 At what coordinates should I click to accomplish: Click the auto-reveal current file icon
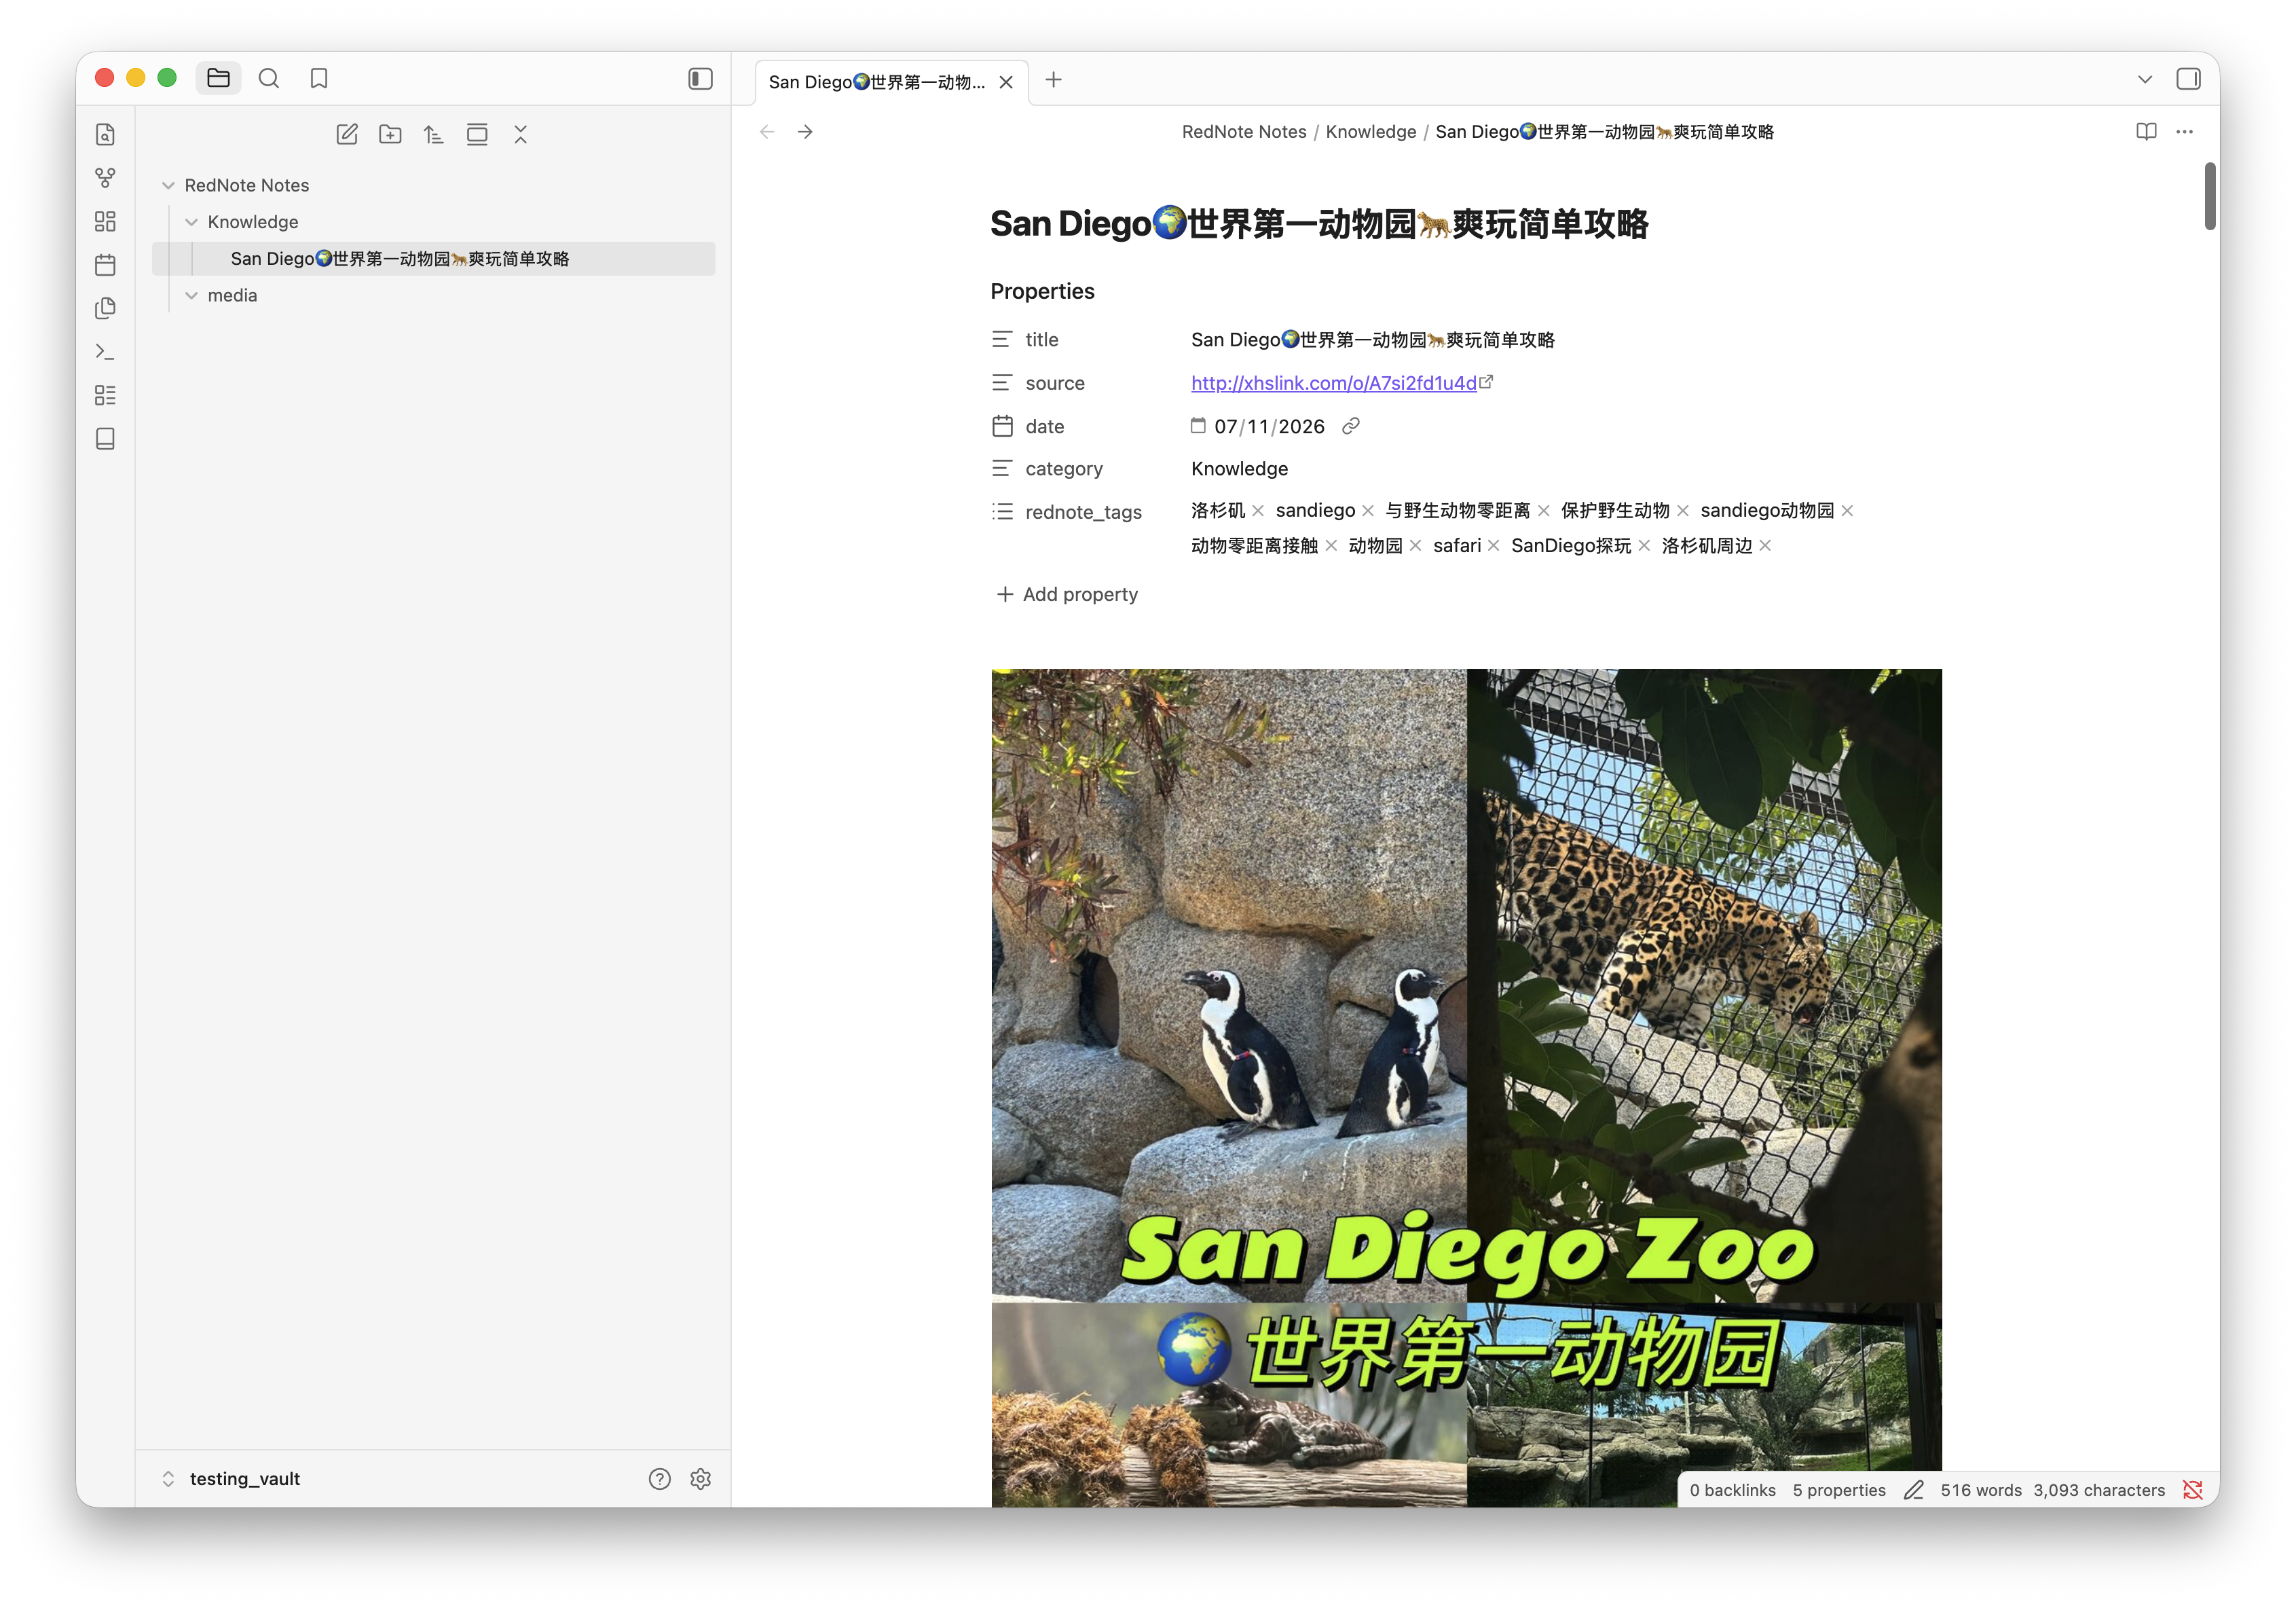(x=477, y=134)
